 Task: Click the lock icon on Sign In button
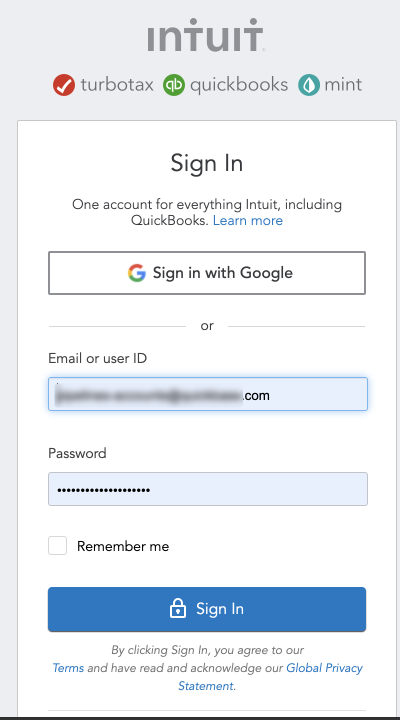tap(178, 609)
